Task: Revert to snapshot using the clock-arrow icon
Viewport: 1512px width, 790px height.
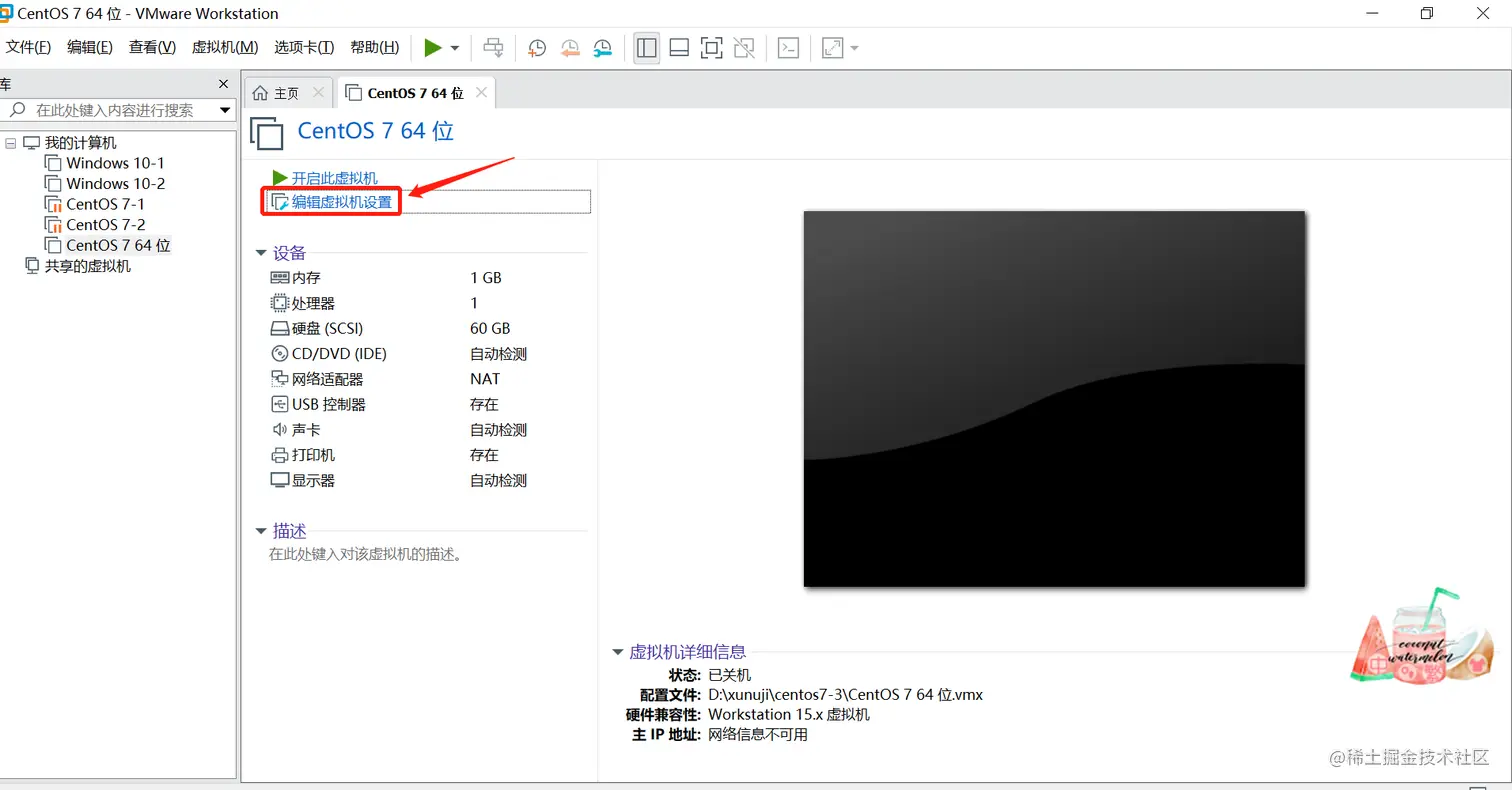Action: pyautogui.click(x=570, y=47)
